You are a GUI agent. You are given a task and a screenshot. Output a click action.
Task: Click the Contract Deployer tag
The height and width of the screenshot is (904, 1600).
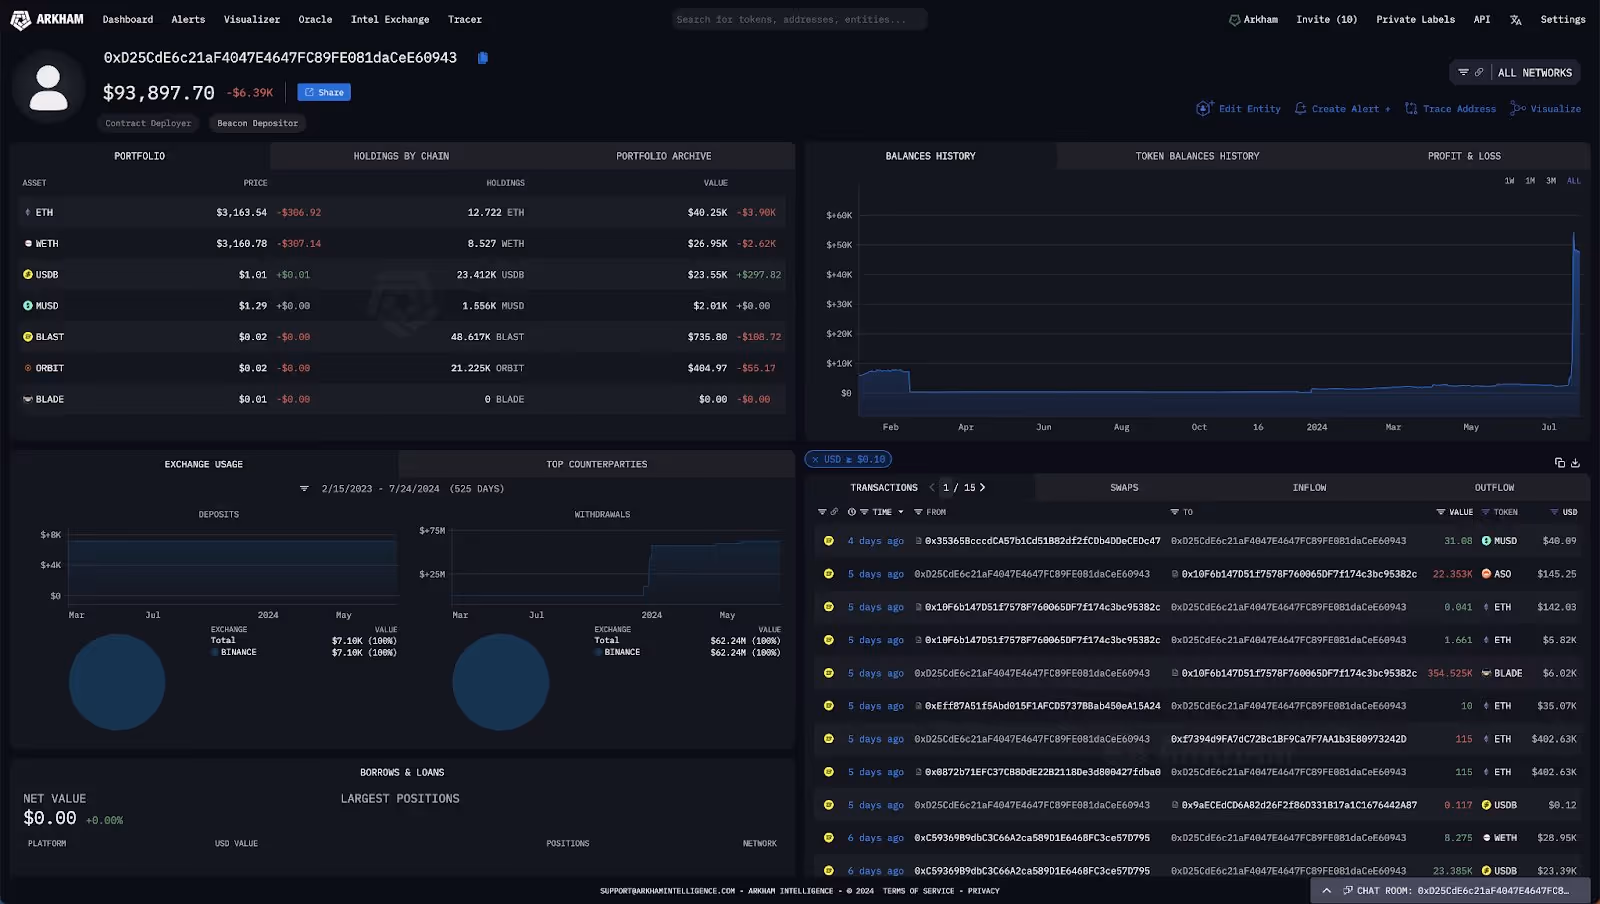tap(148, 123)
